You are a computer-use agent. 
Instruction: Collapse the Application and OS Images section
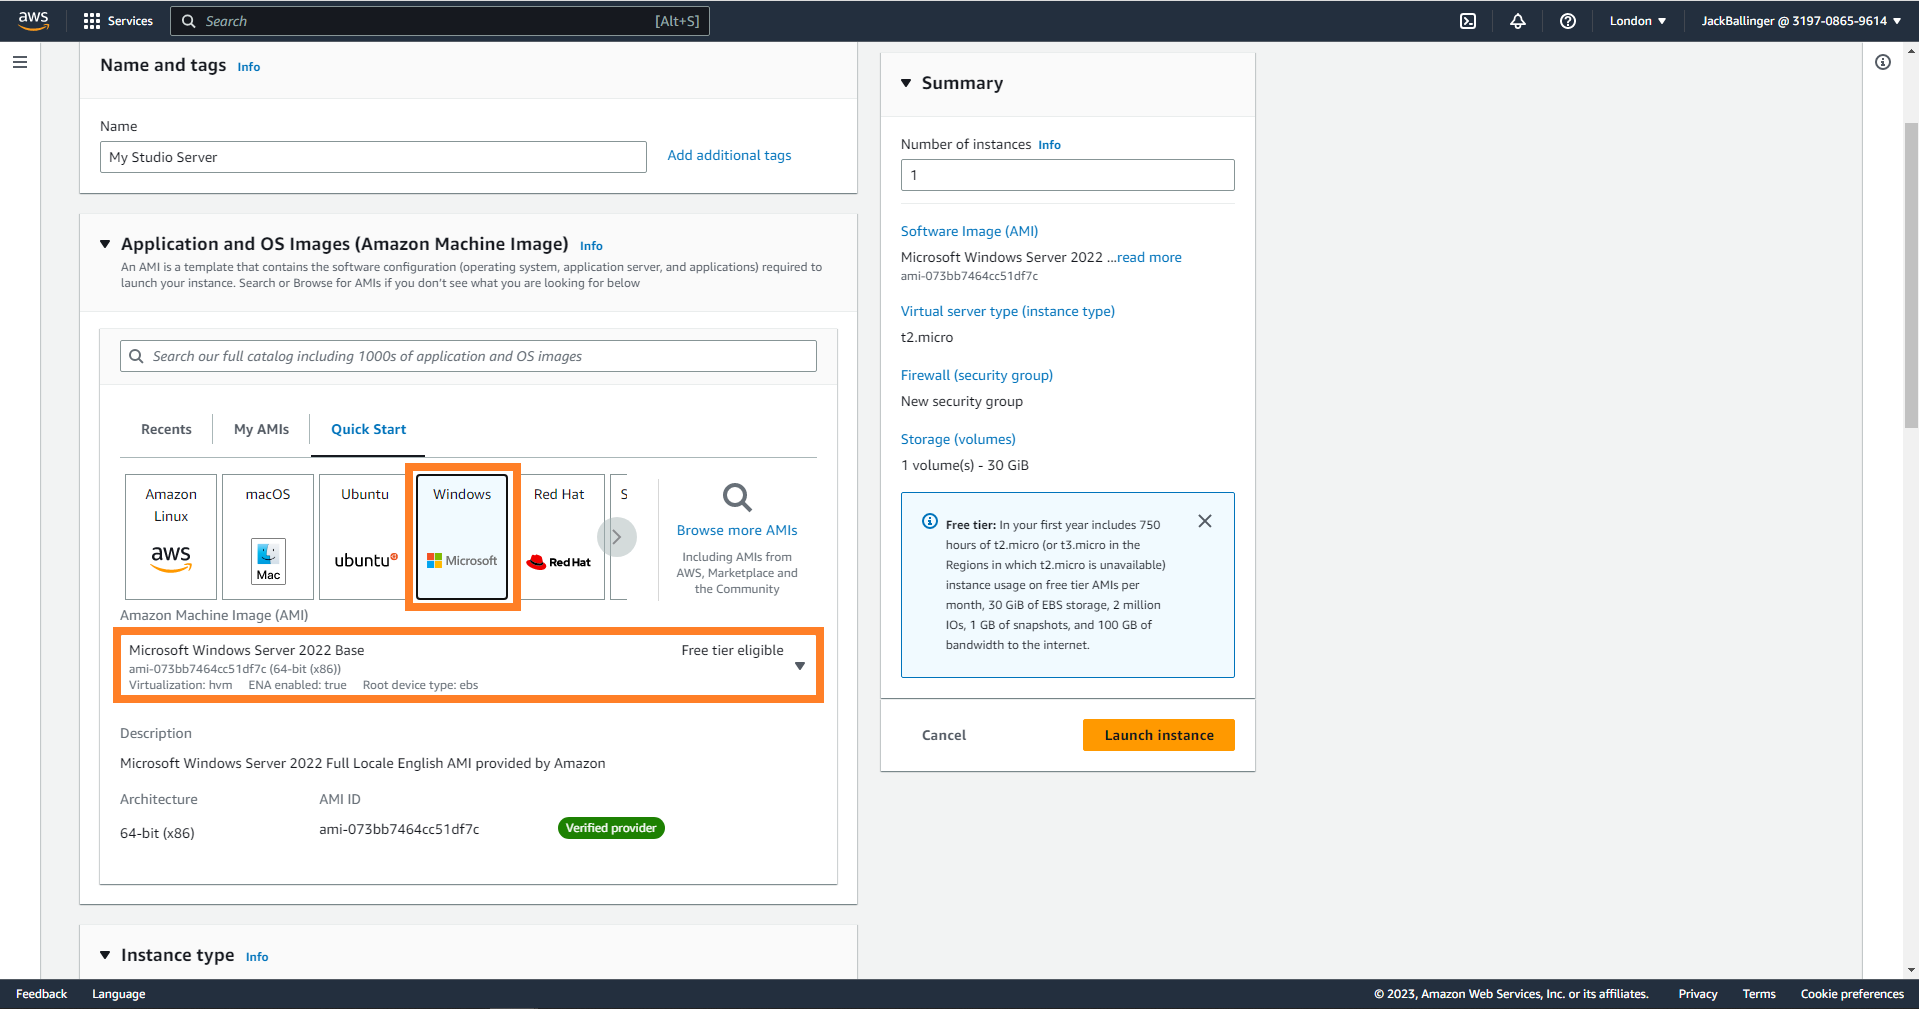click(105, 244)
